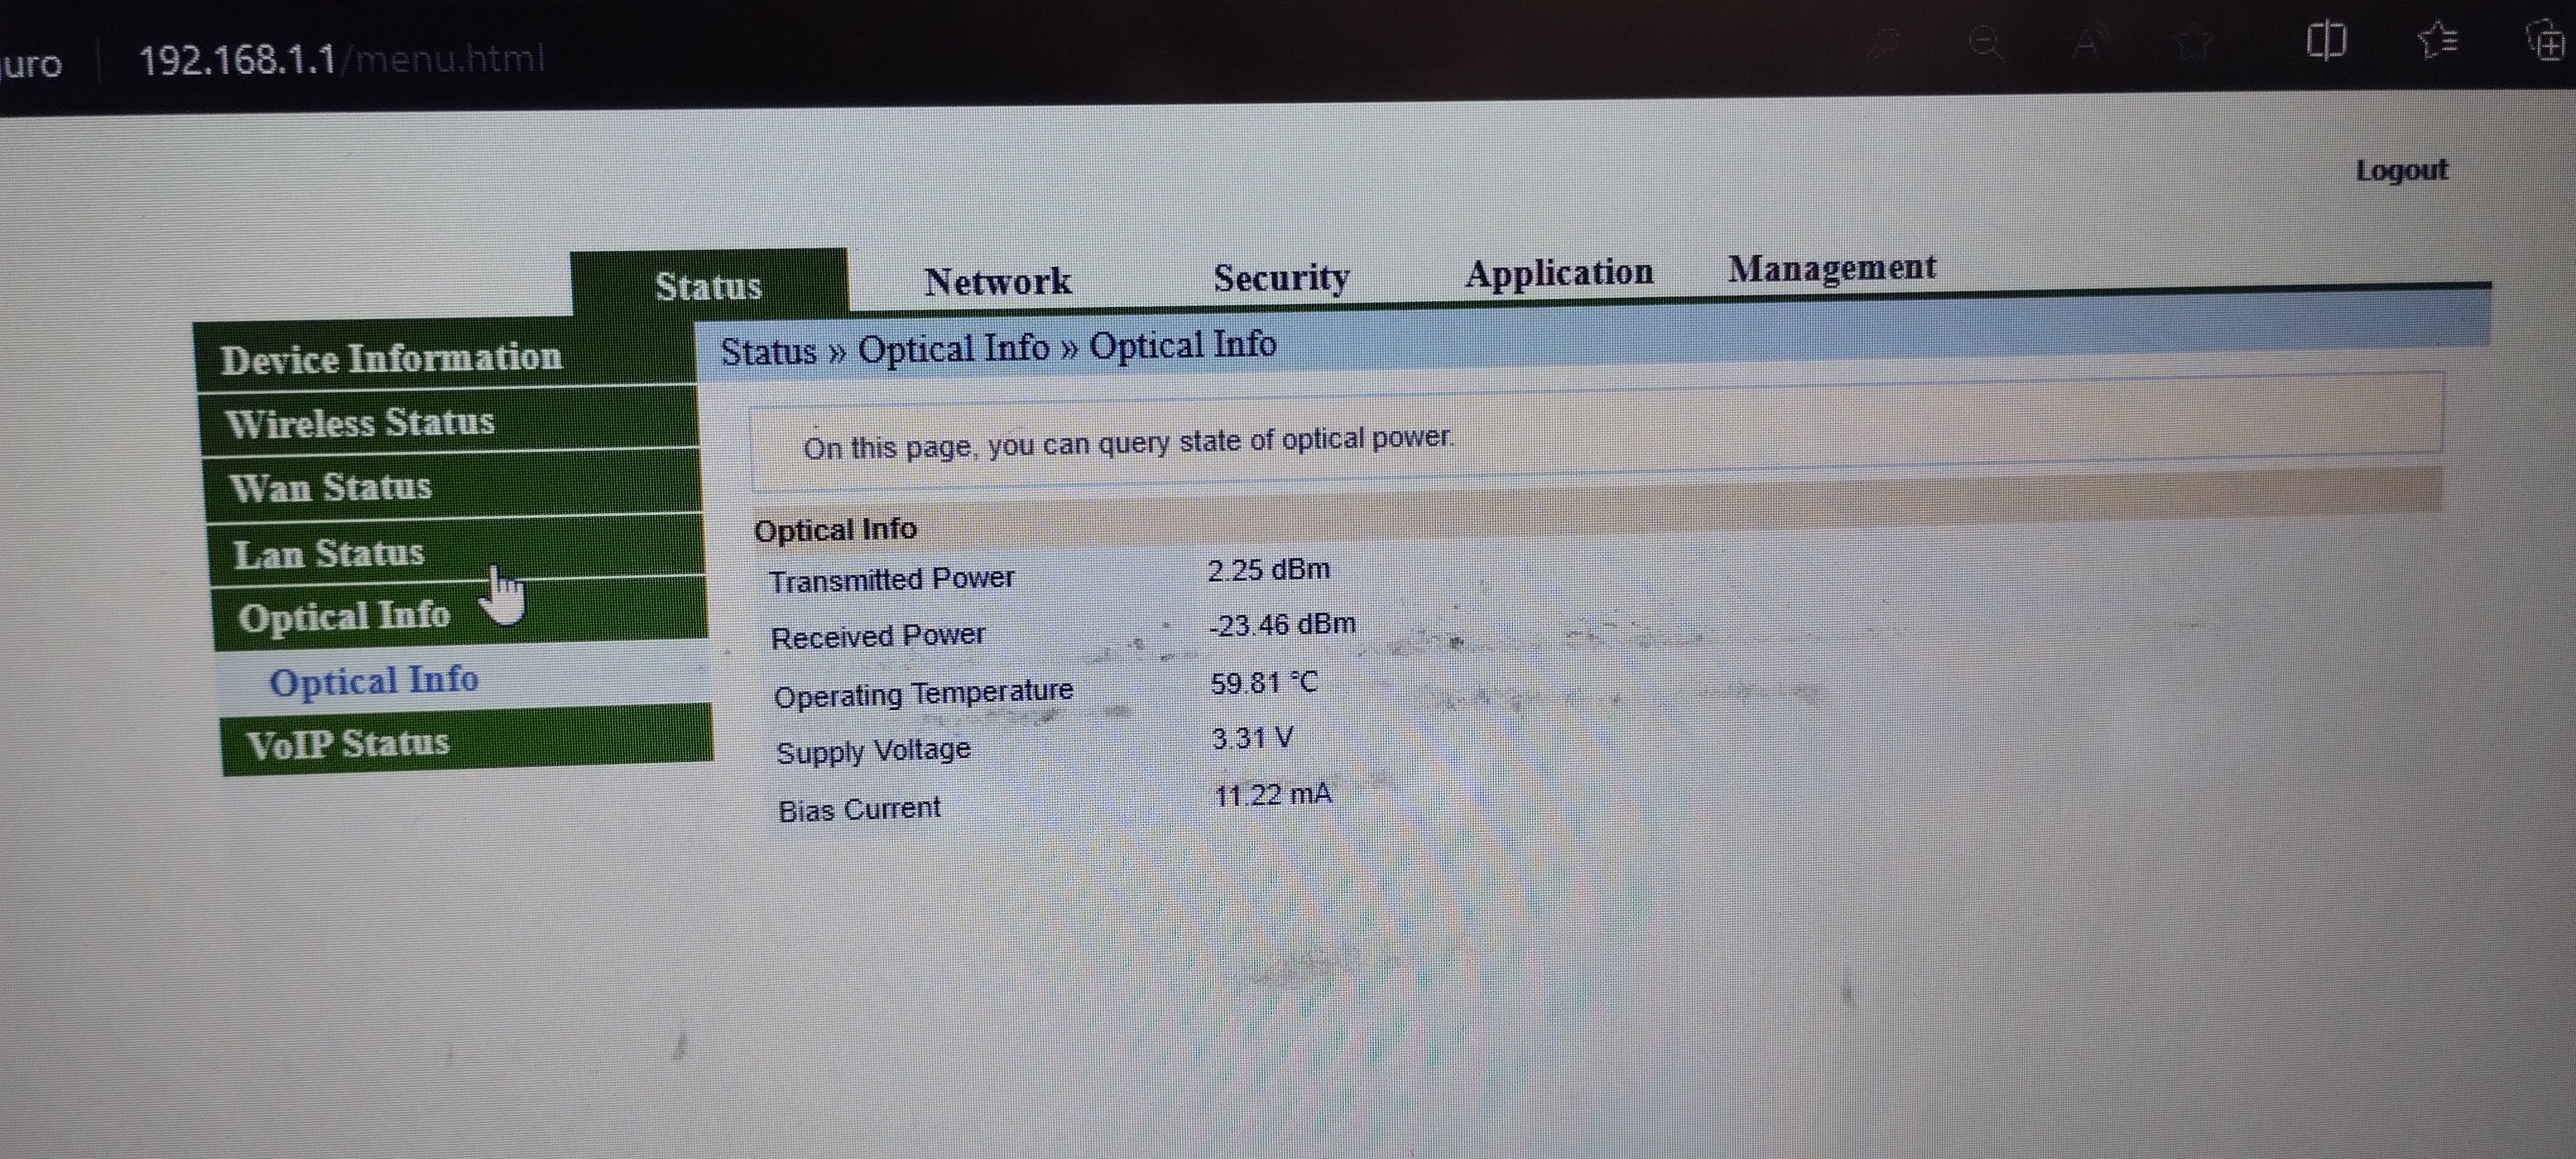Open Wan Status in sidebar

[331, 488]
